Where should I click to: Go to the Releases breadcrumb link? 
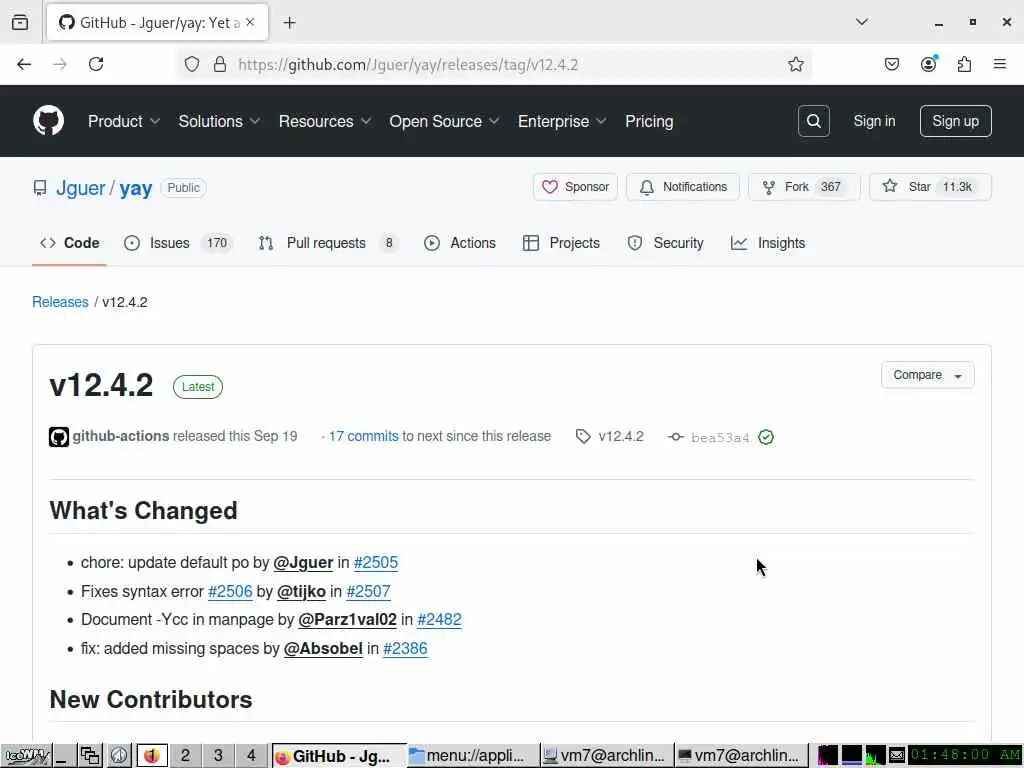(x=60, y=302)
